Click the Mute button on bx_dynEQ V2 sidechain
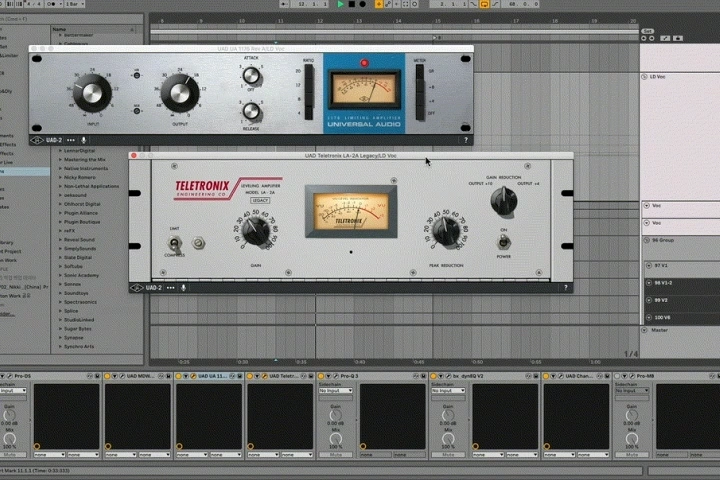720x480 pixels. point(448,455)
